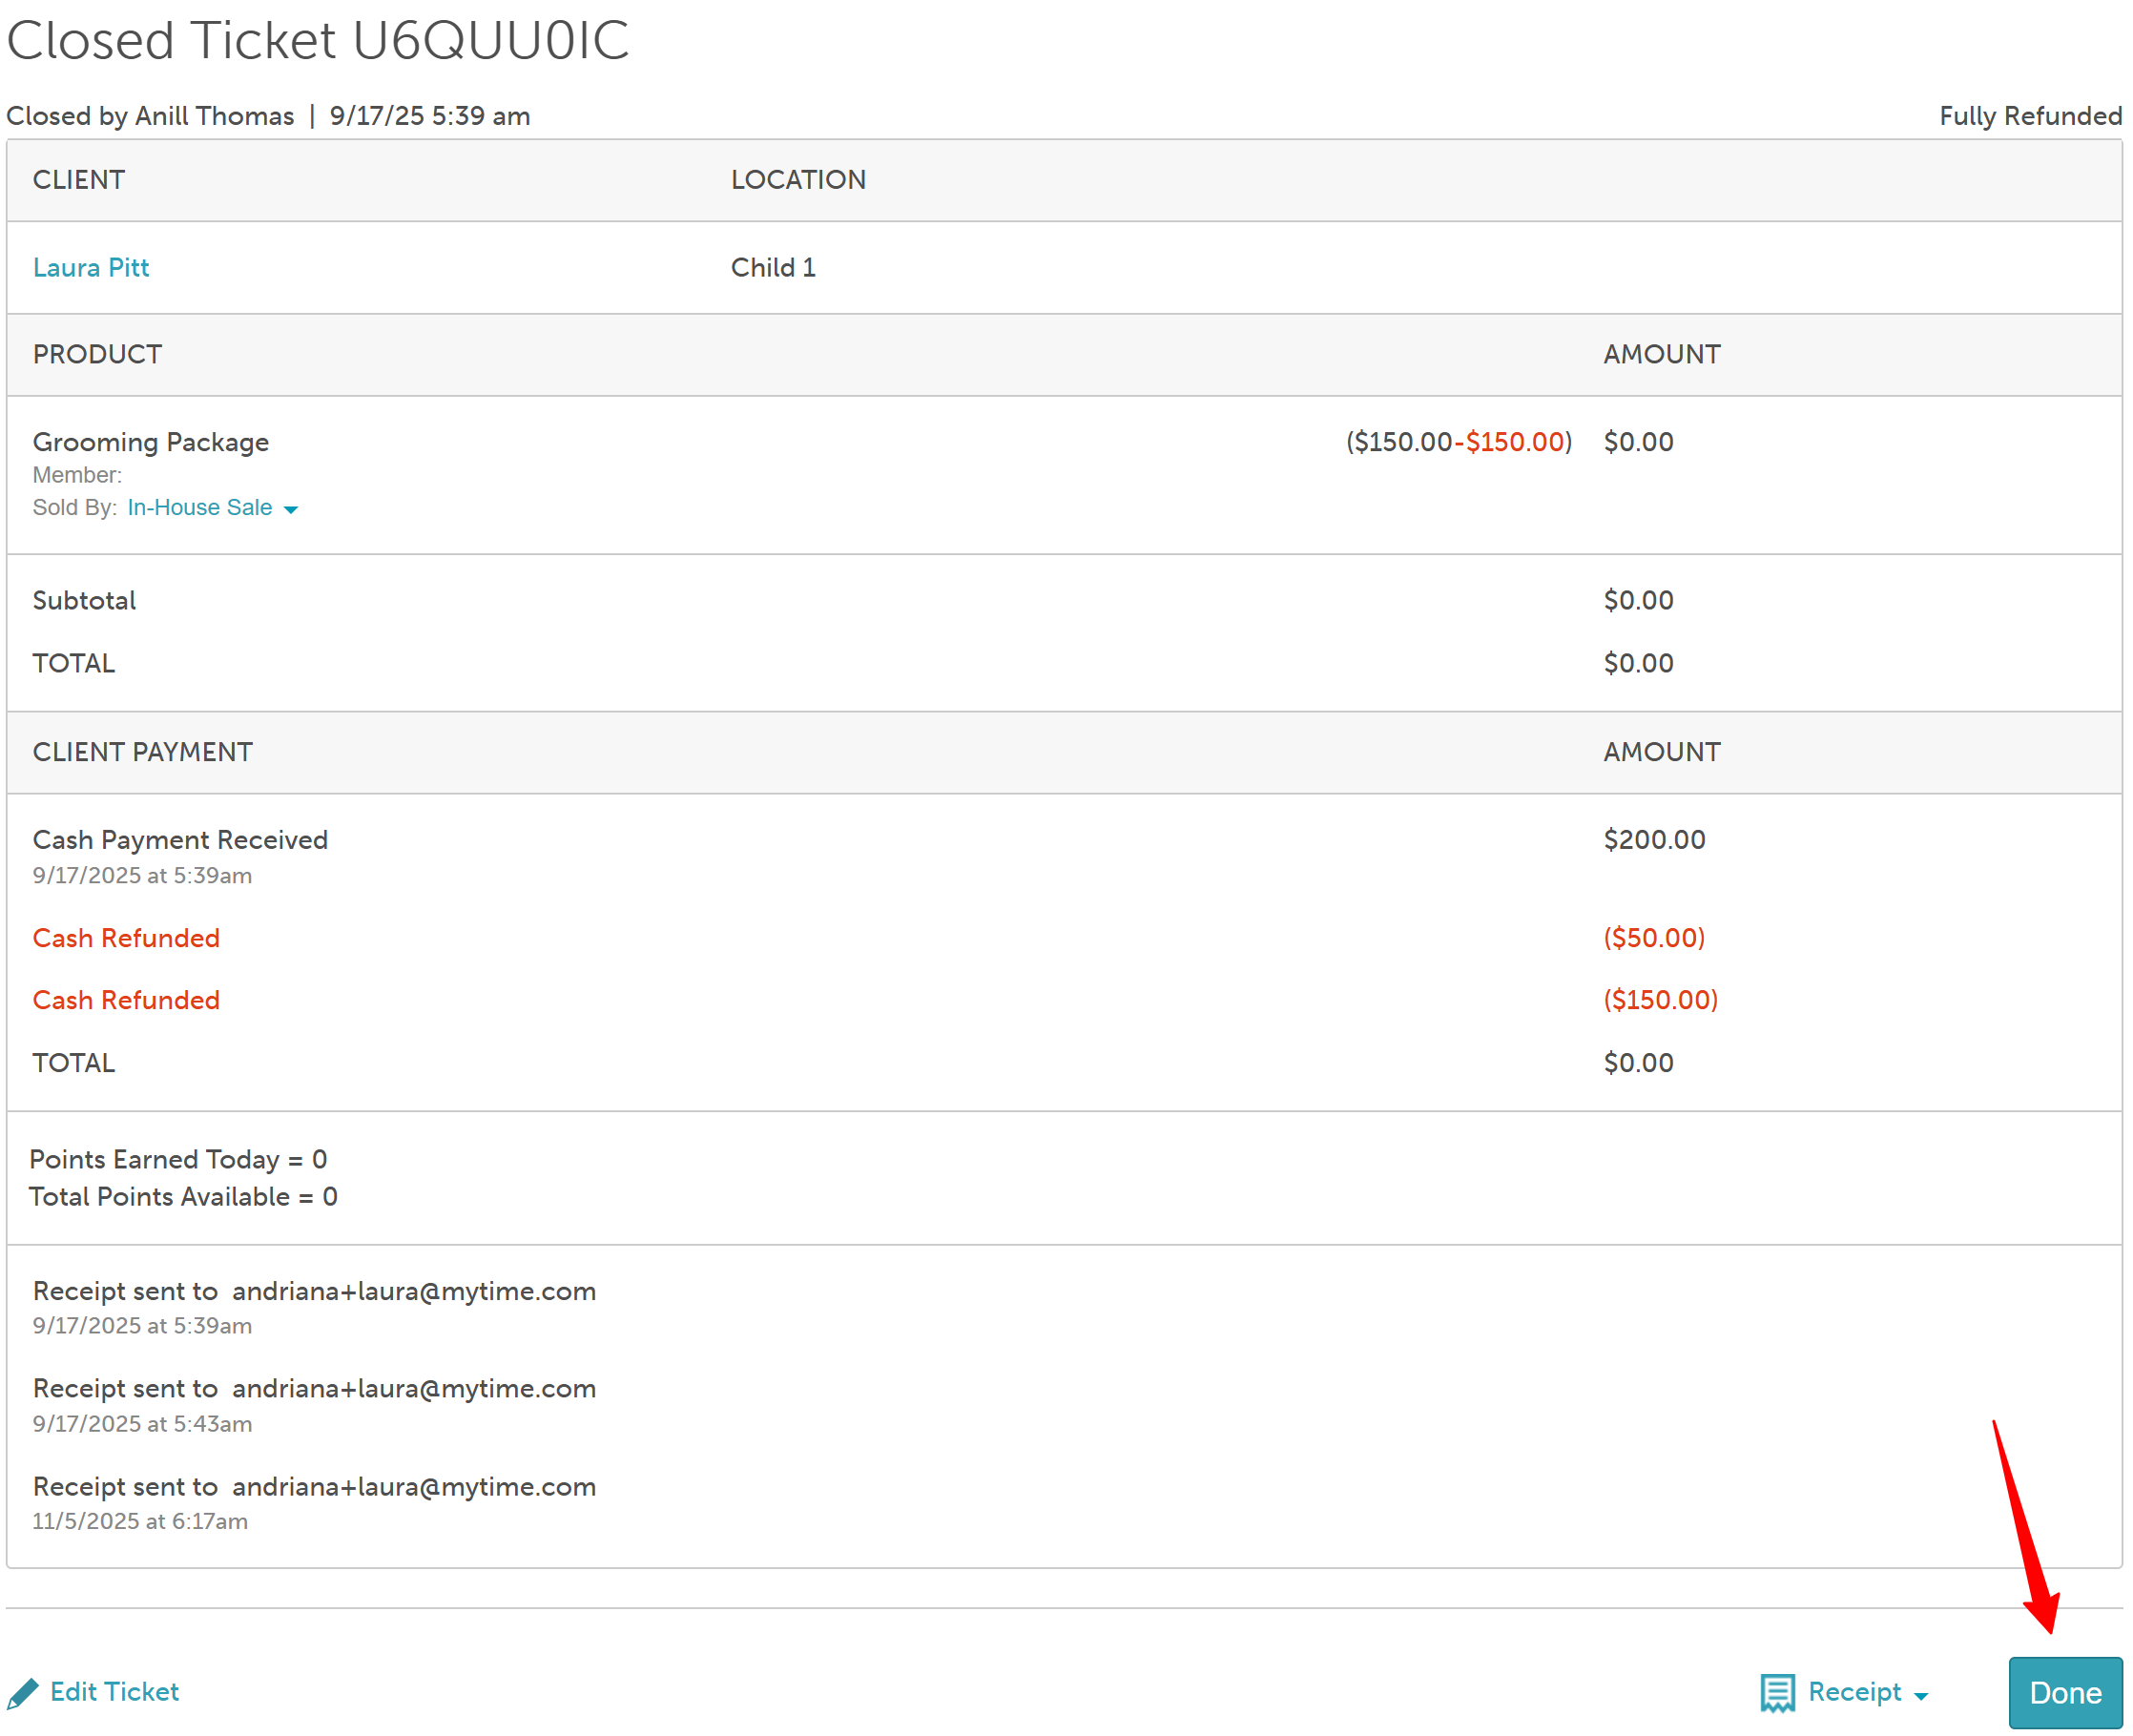Select the Grooming Package product name
This screenshot has height=1736, width=2133.
click(x=151, y=442)
